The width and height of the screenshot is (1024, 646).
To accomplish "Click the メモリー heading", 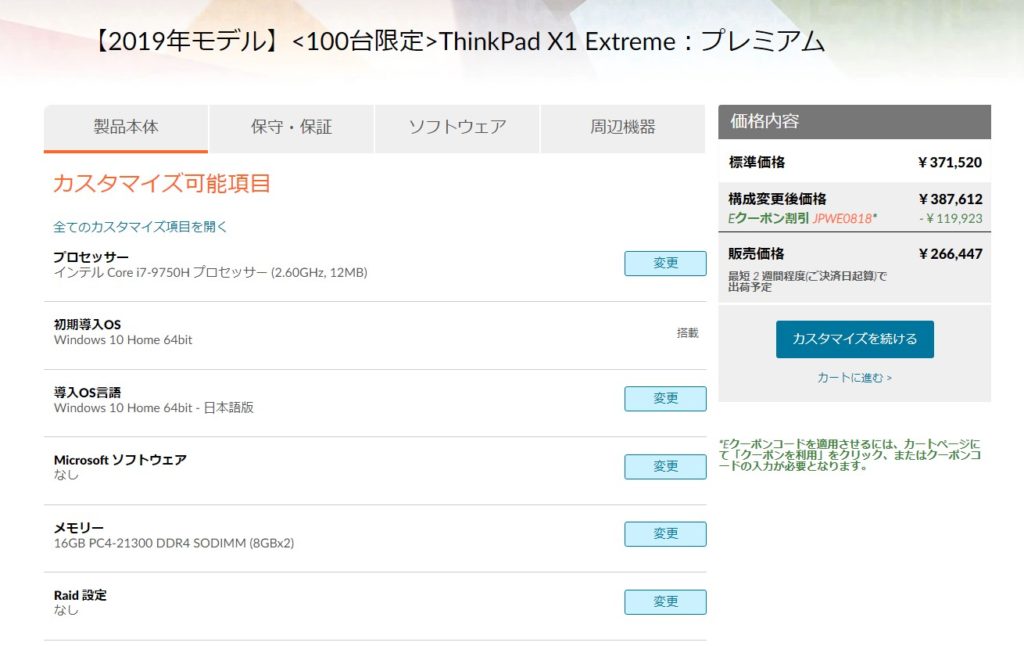I will 78,528.
